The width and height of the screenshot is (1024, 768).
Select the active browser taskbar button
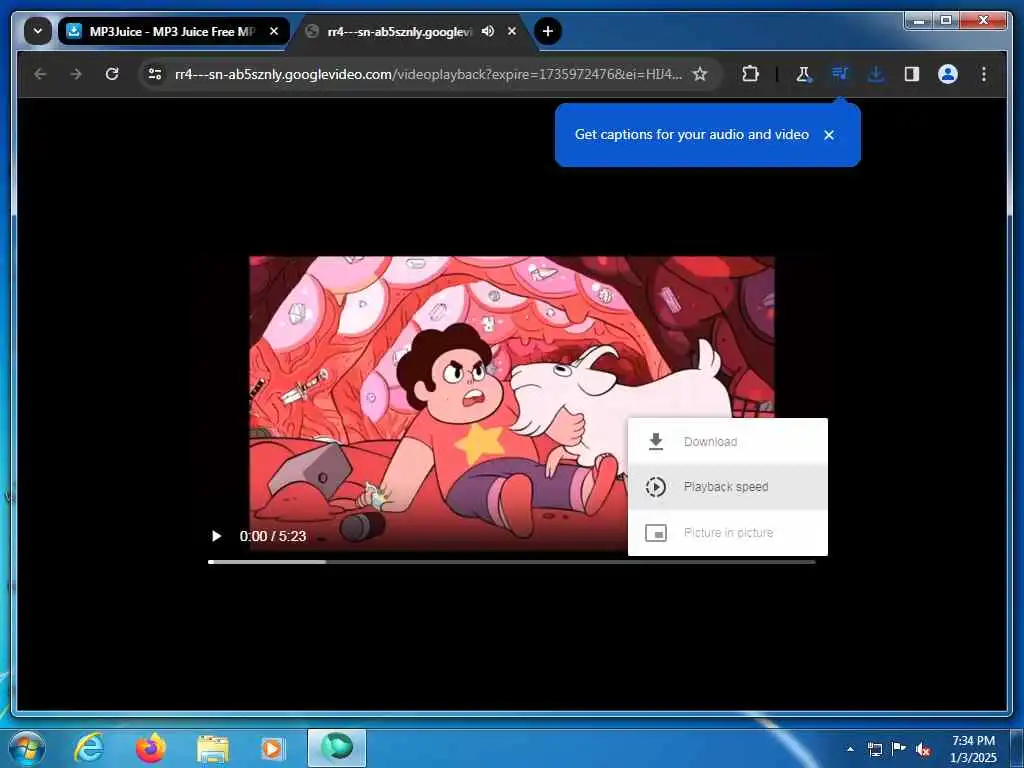click(x=337, y=748)
